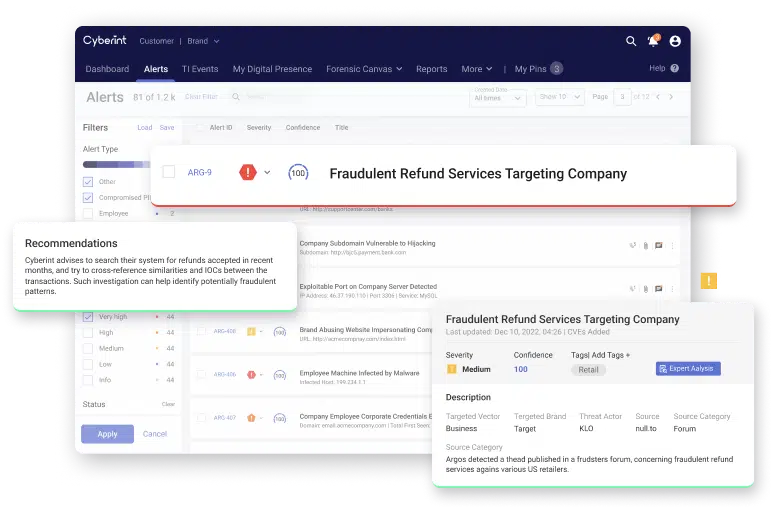
Task: Expand the ARG-9 severity chevron
Action: [268, 173]
